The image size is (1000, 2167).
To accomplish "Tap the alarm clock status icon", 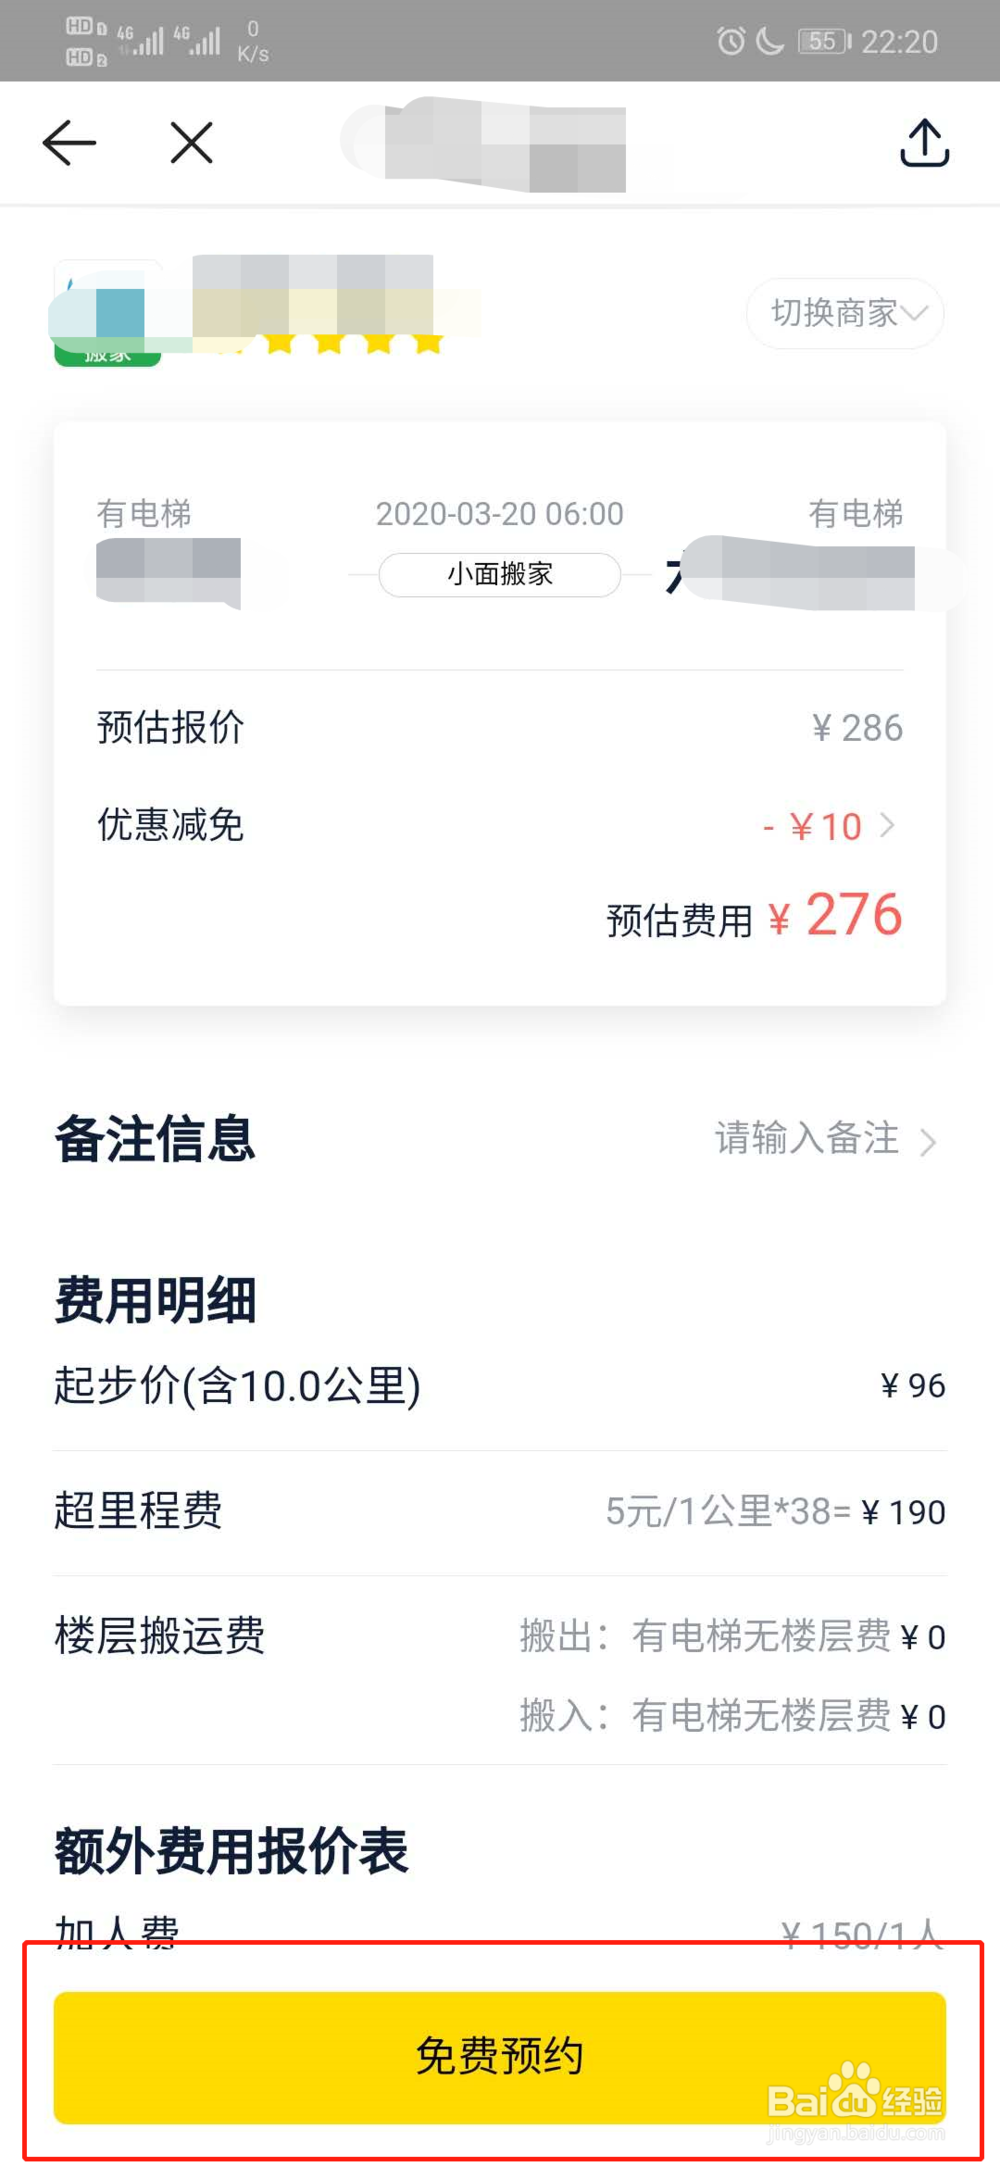I will [x=731, y=41].
